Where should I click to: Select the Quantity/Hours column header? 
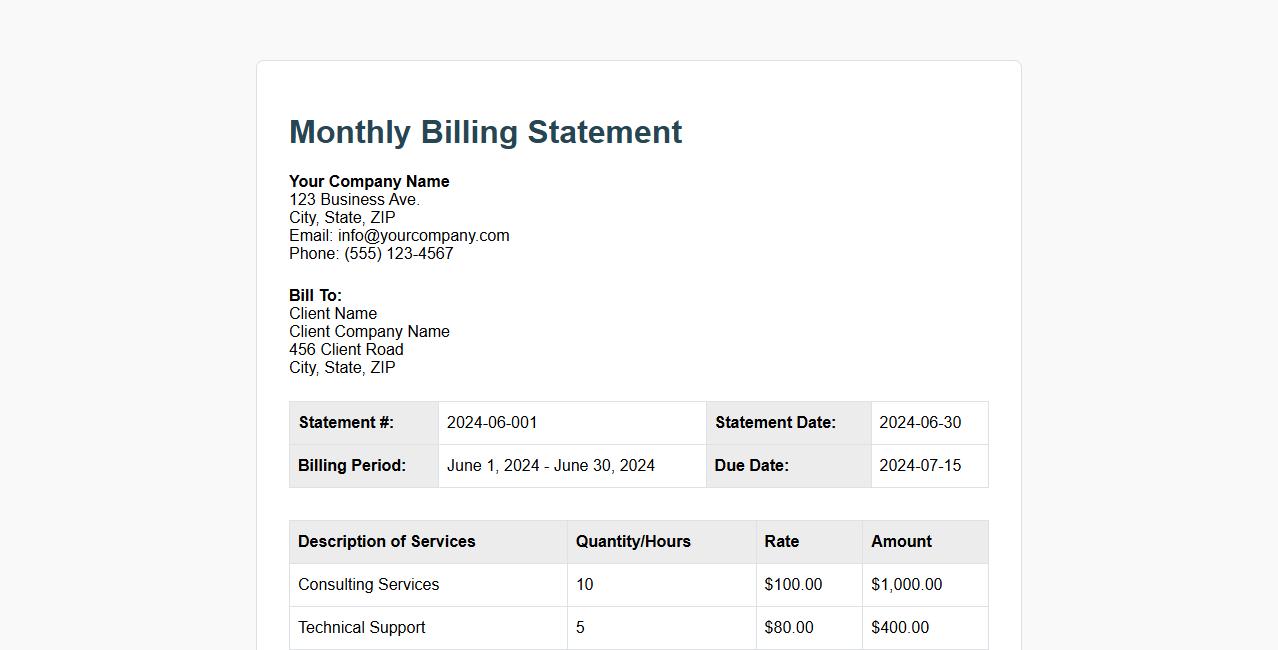pos(632,541)
